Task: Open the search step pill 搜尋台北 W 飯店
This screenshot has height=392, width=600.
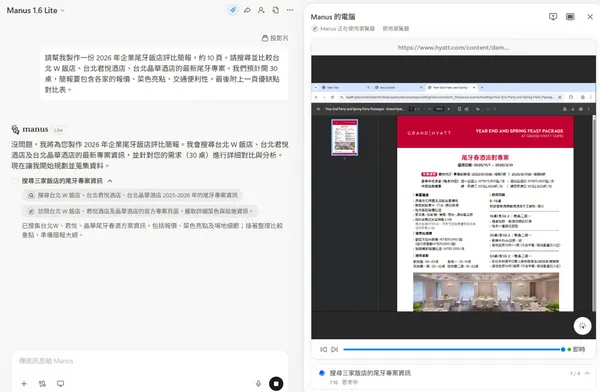Action: [132, 195]
